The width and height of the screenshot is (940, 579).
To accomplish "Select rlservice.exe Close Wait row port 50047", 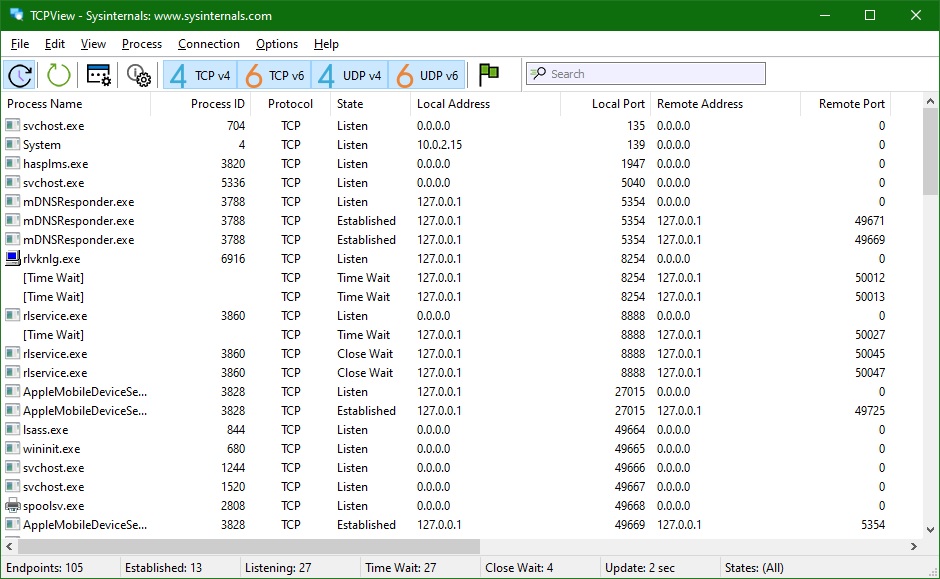I will (x=445, y=373).
